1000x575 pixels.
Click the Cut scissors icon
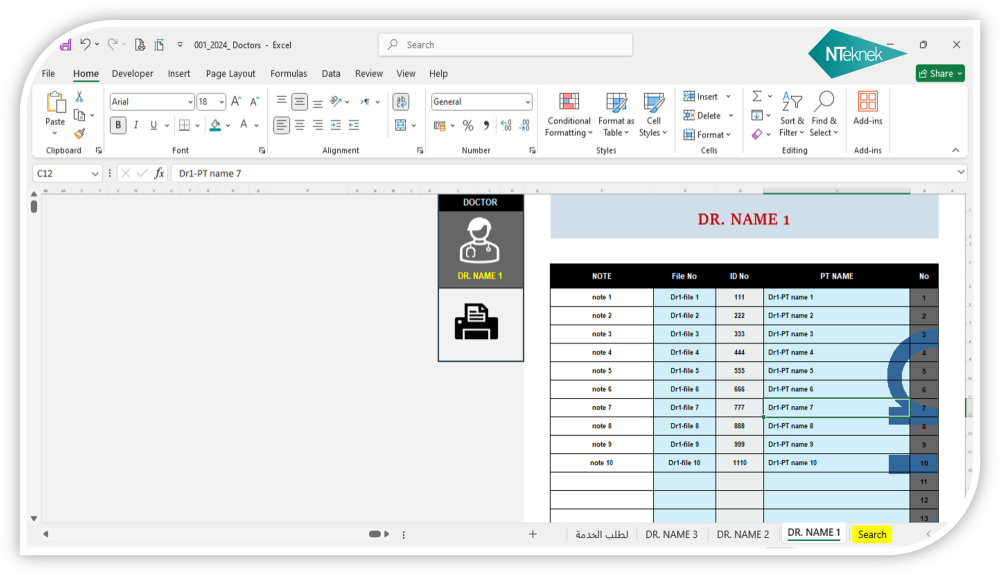coord(80,96)
